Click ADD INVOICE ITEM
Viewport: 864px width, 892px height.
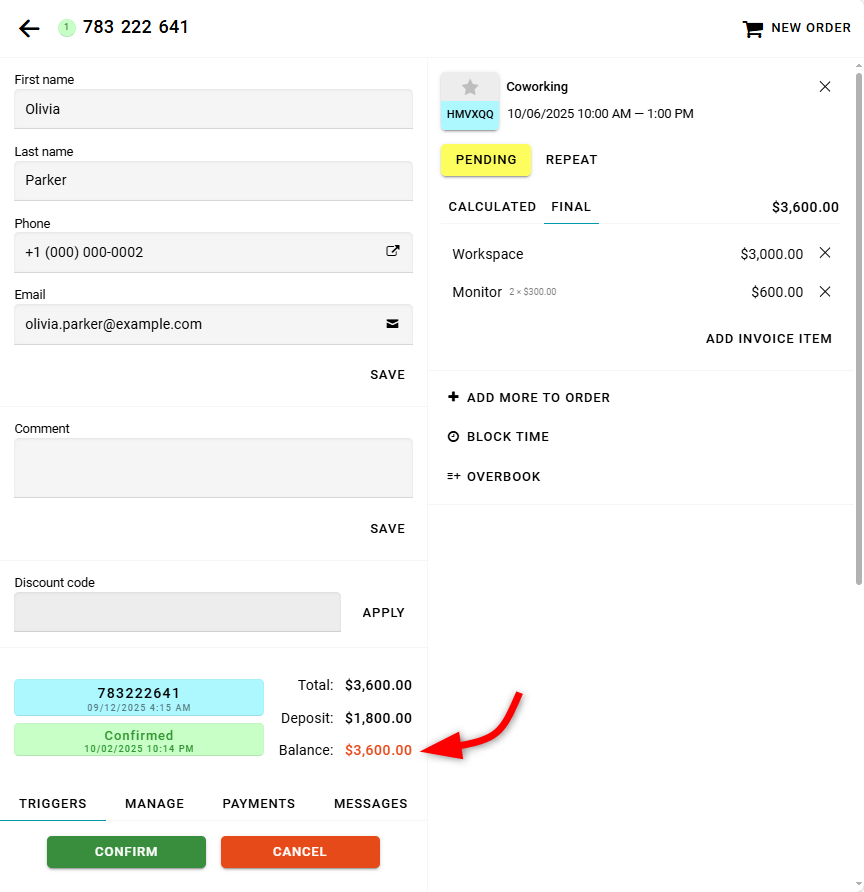pyautogui.click(x=768, y=339)
